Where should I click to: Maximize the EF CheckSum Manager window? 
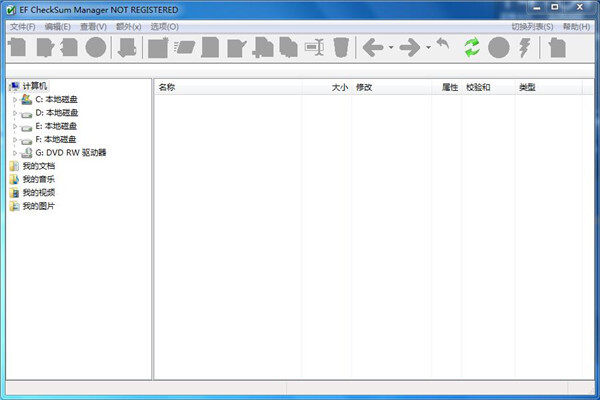click(x=554, y=7)
